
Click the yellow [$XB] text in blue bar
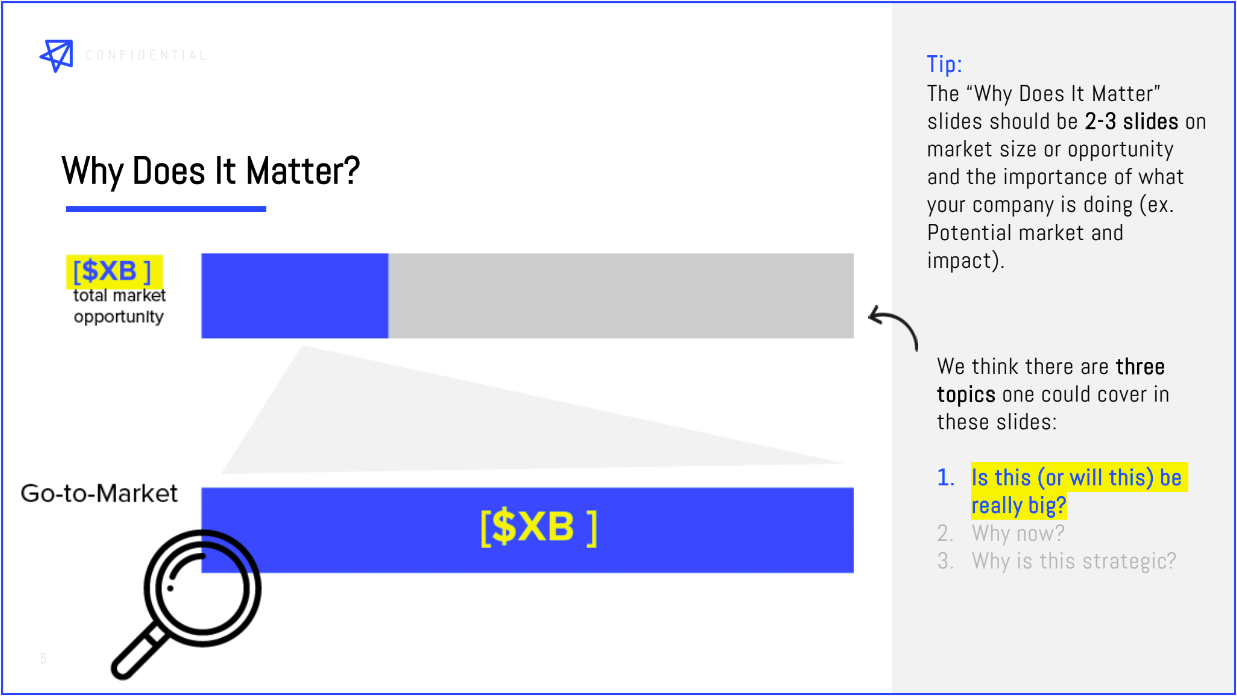tap(538, 528)
